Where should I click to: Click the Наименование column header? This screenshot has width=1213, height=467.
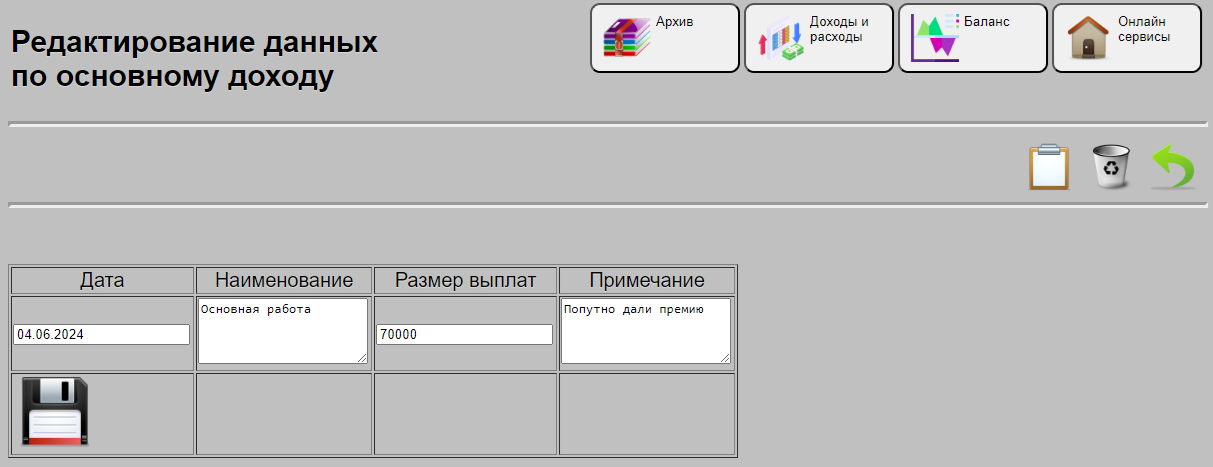284,280
